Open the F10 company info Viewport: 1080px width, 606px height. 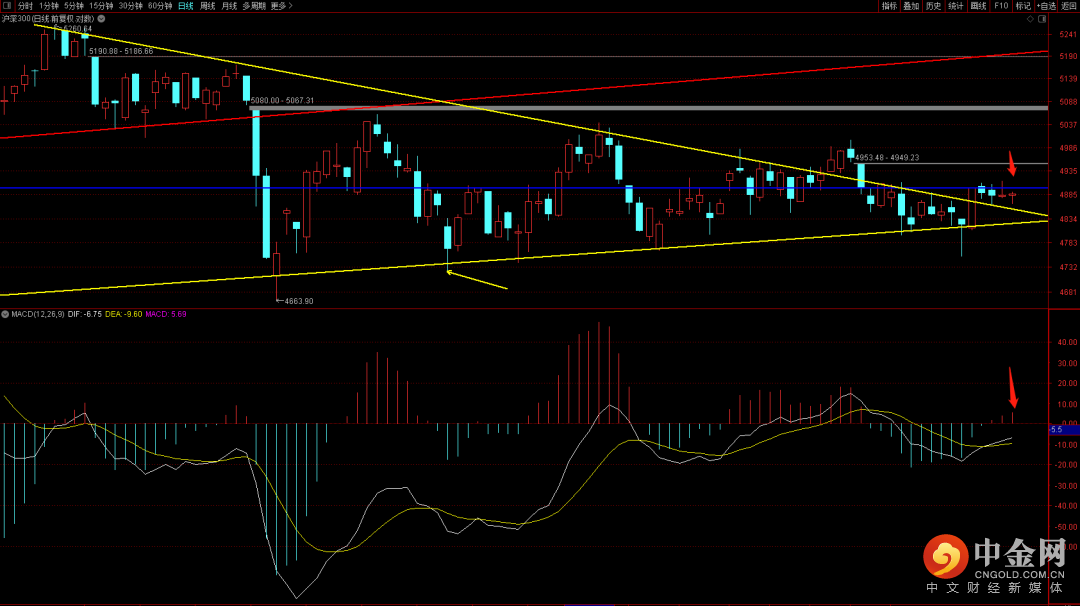click(1000, 6)
